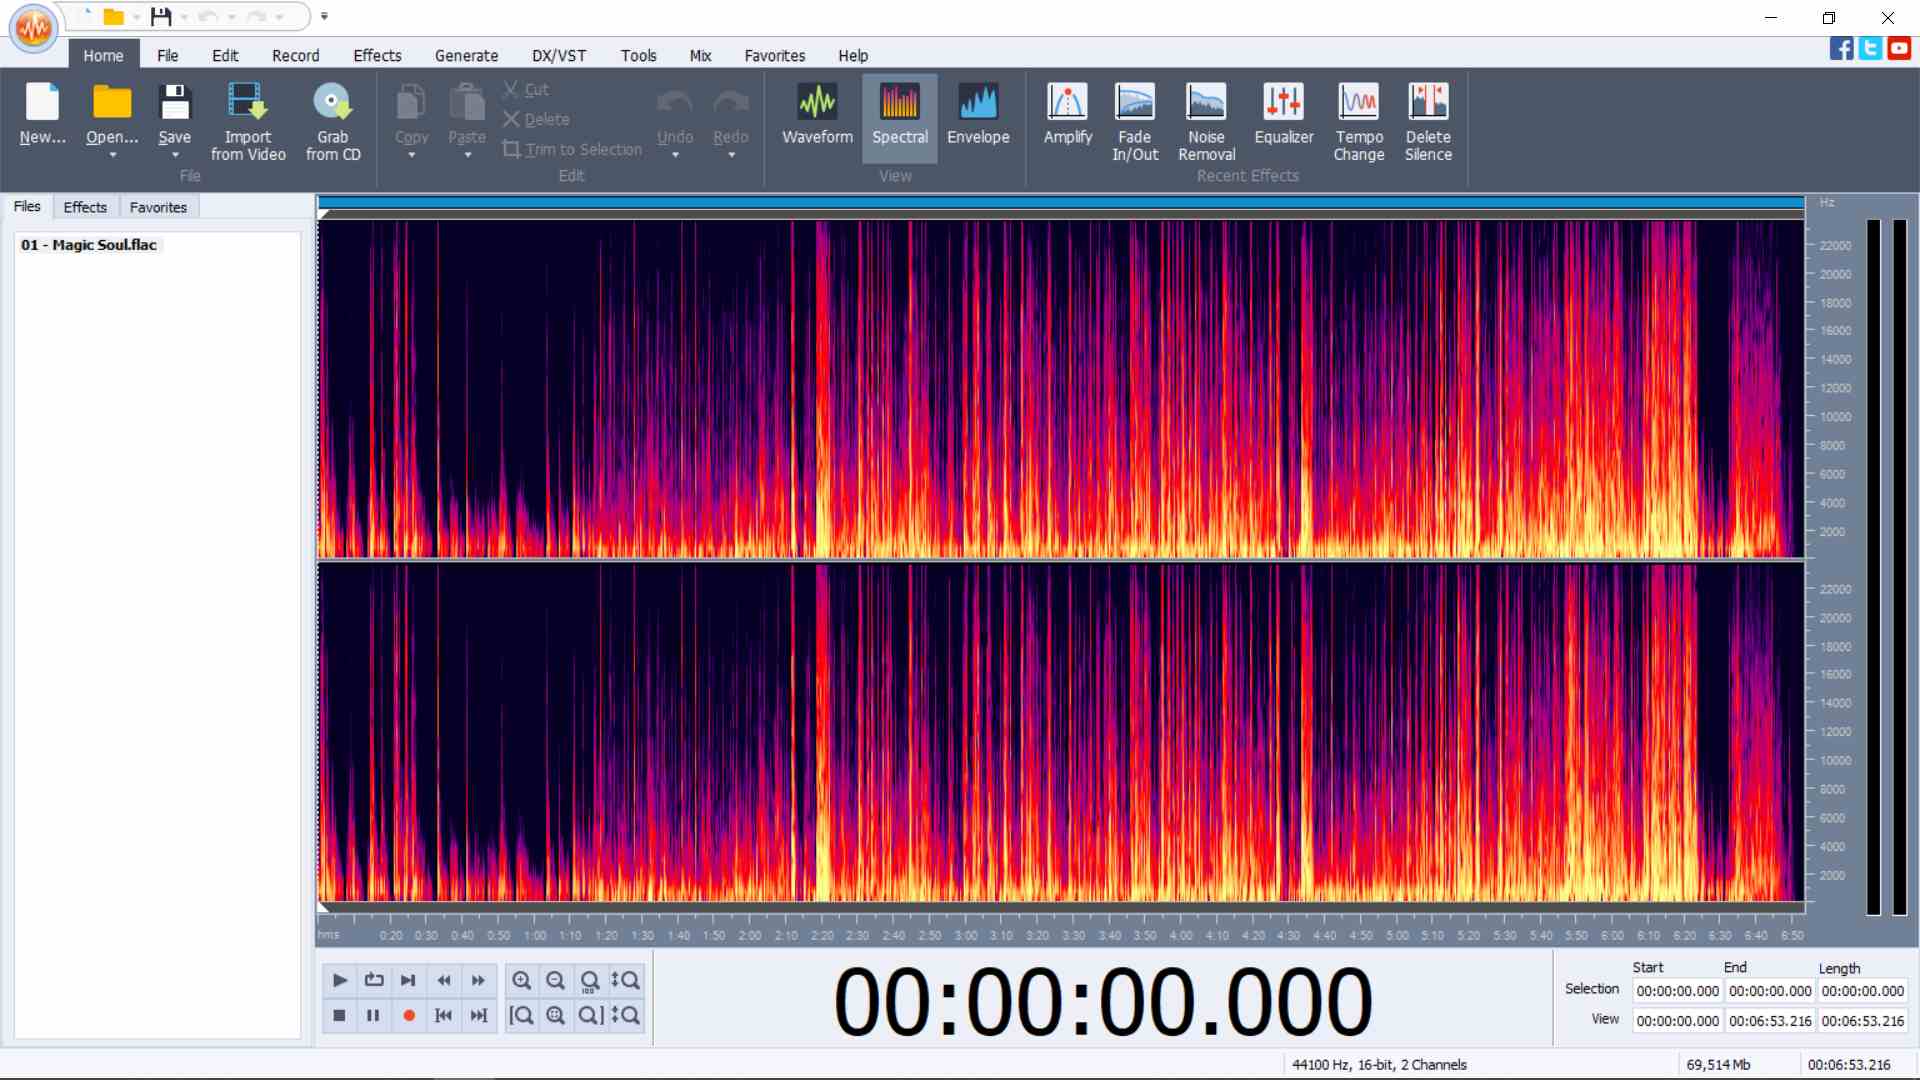This screenshot has width=1920, height=1080.
Task: Expand the Save dropdown arrow
Action: pos(175,156)
